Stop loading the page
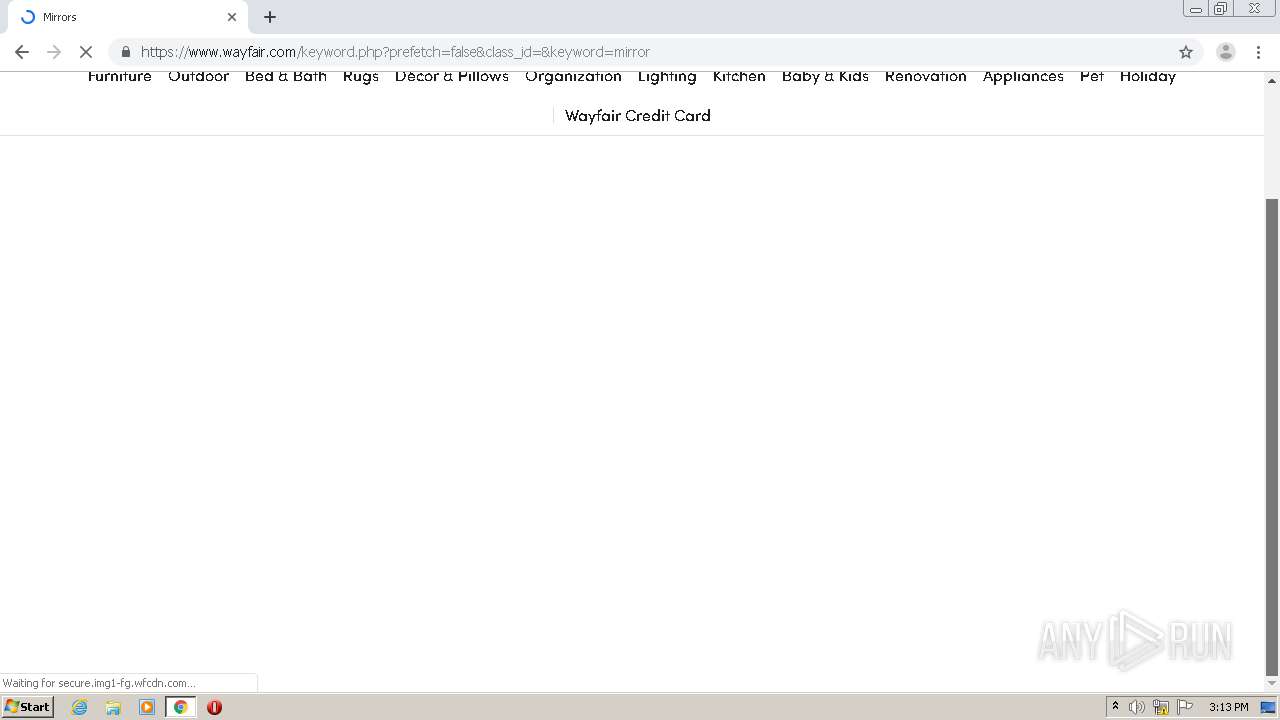The image size is (1280, 720). [x=86, y=52]
